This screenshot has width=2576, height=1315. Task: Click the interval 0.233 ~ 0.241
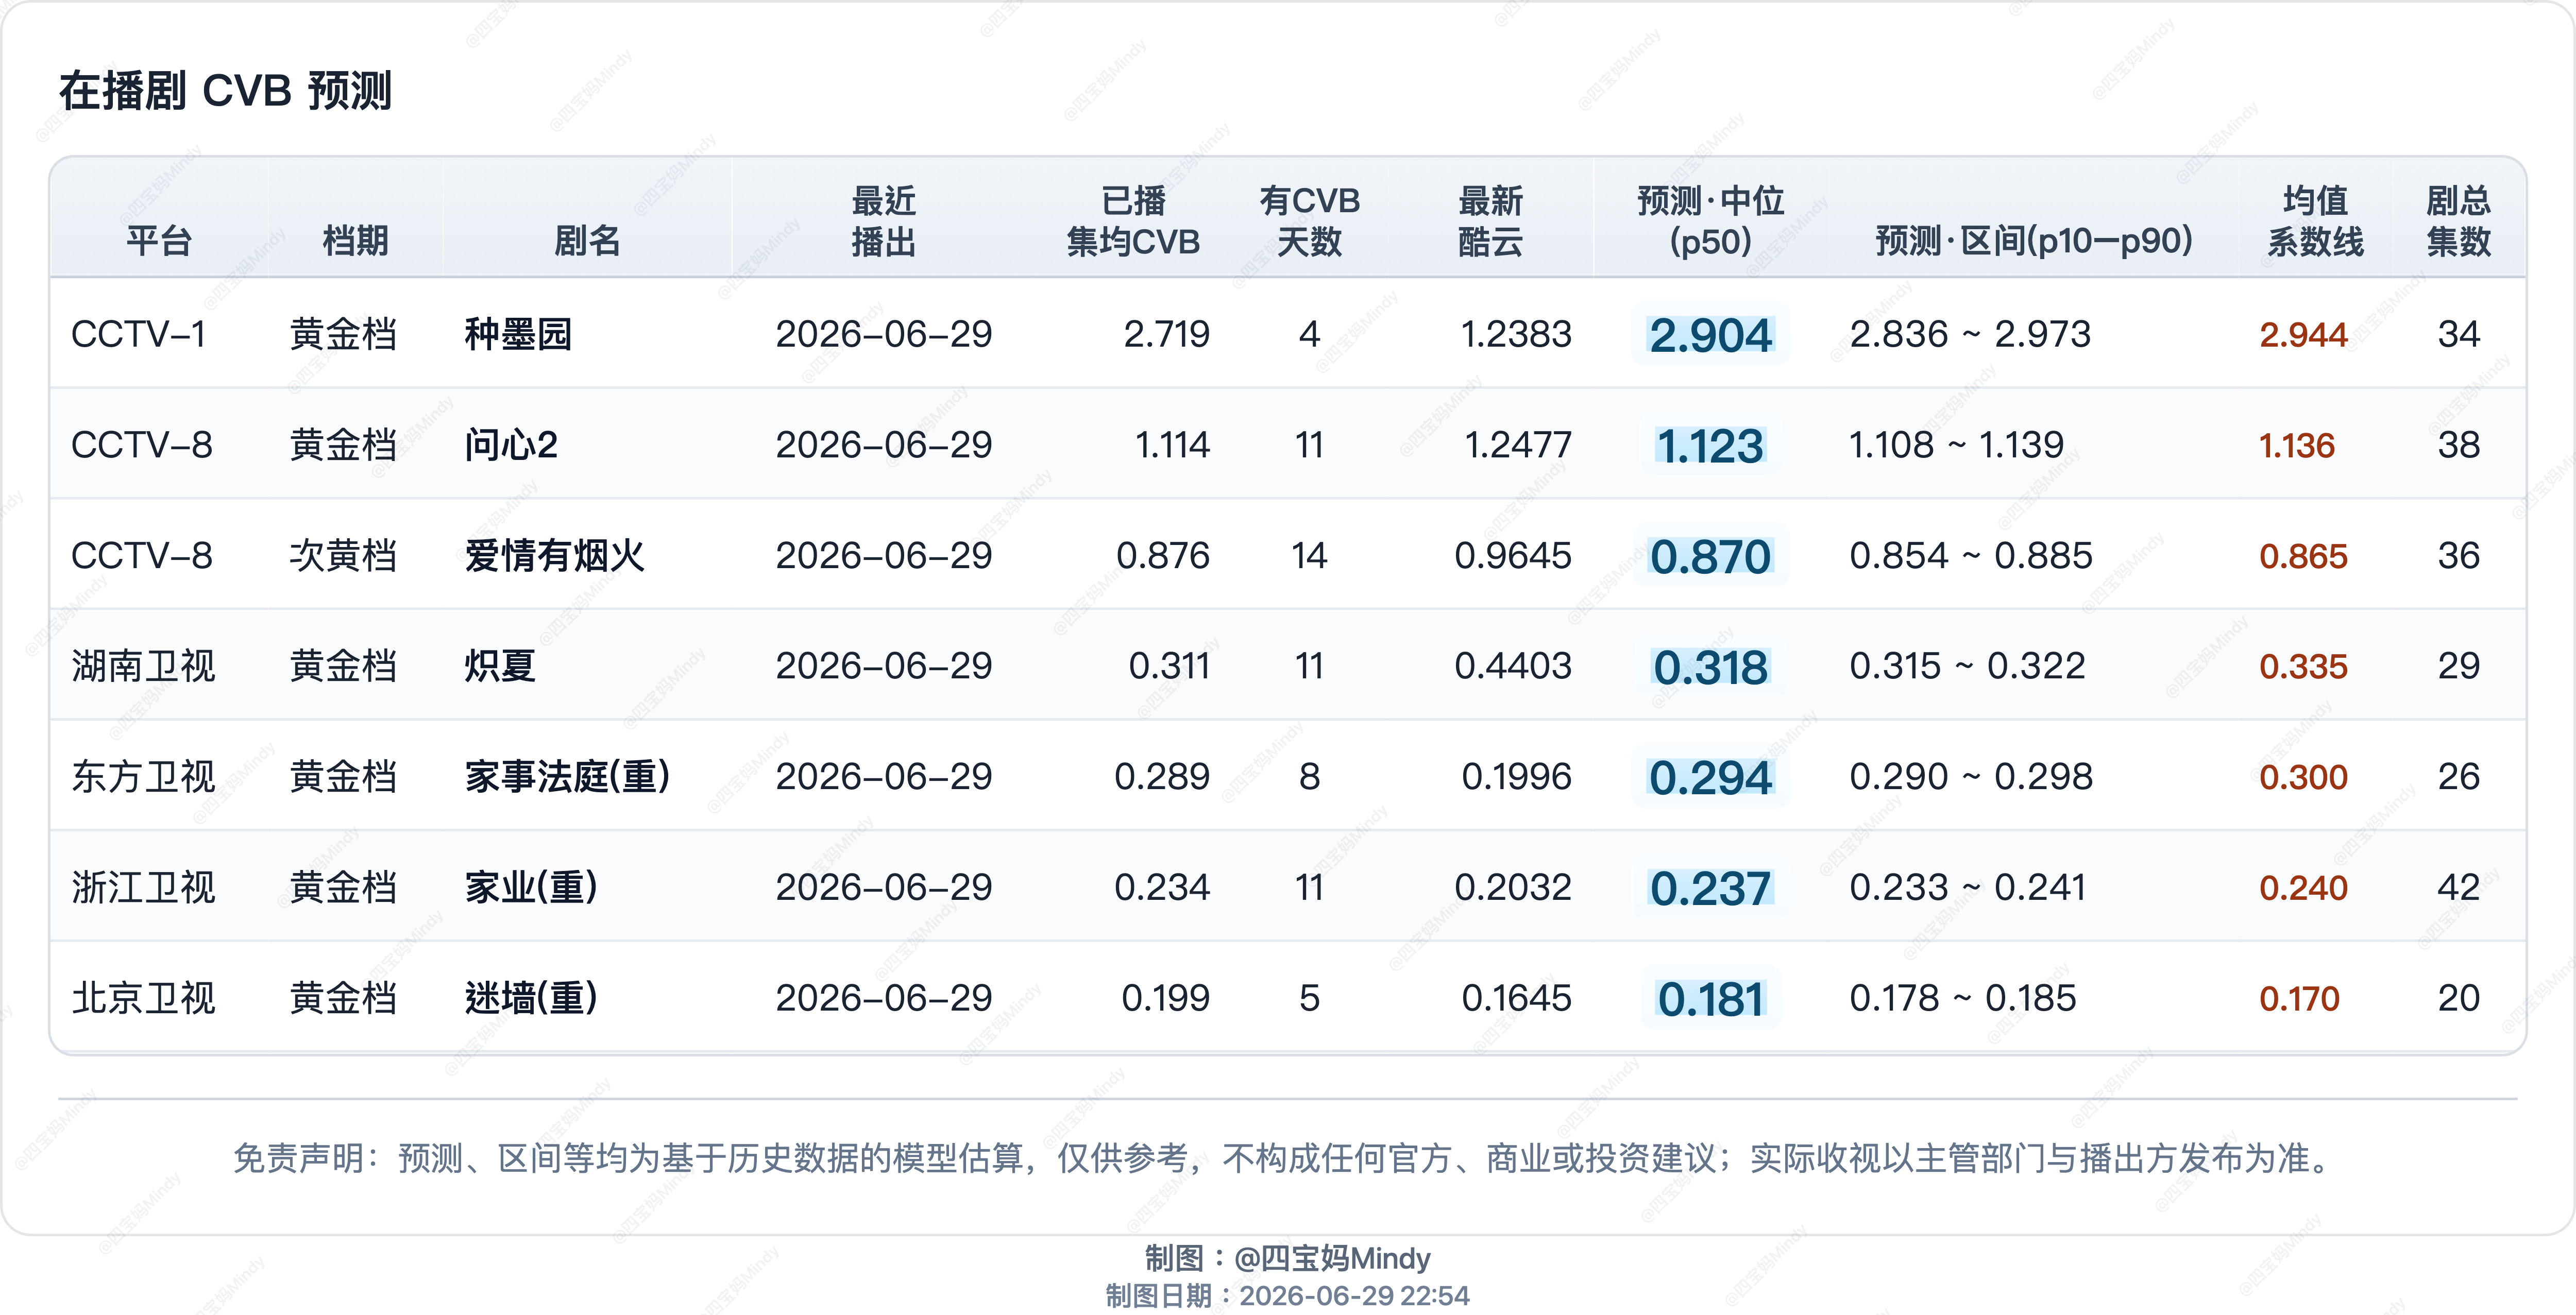[1967, 888]
